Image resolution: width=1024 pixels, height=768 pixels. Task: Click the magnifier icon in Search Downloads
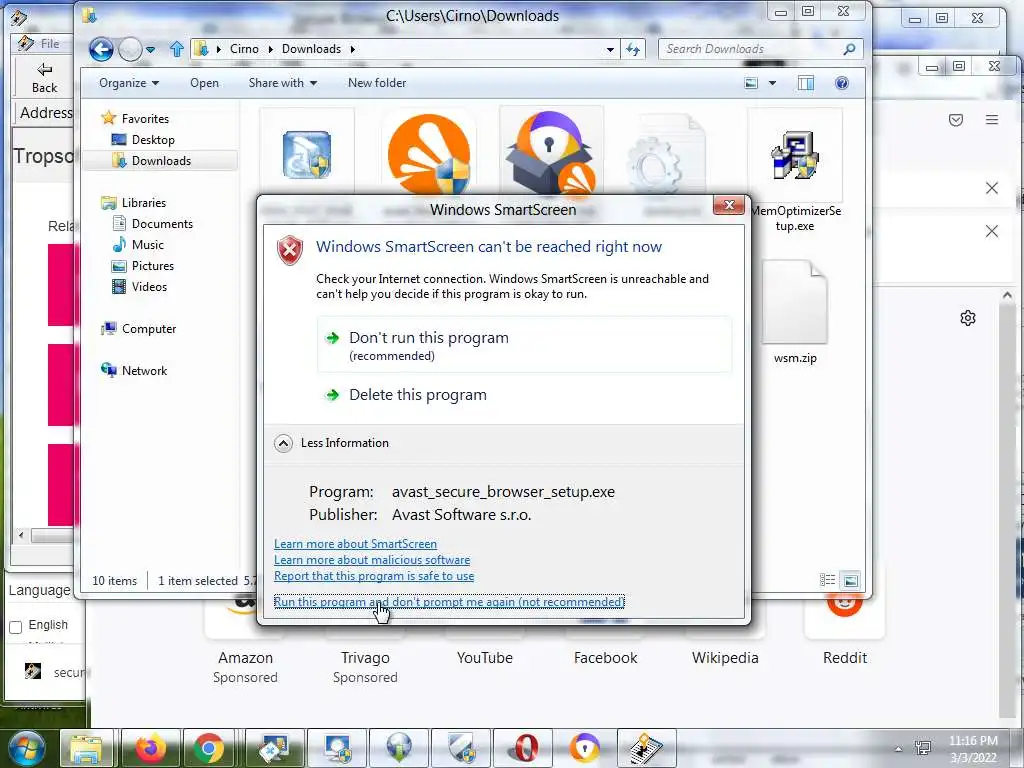849,49
